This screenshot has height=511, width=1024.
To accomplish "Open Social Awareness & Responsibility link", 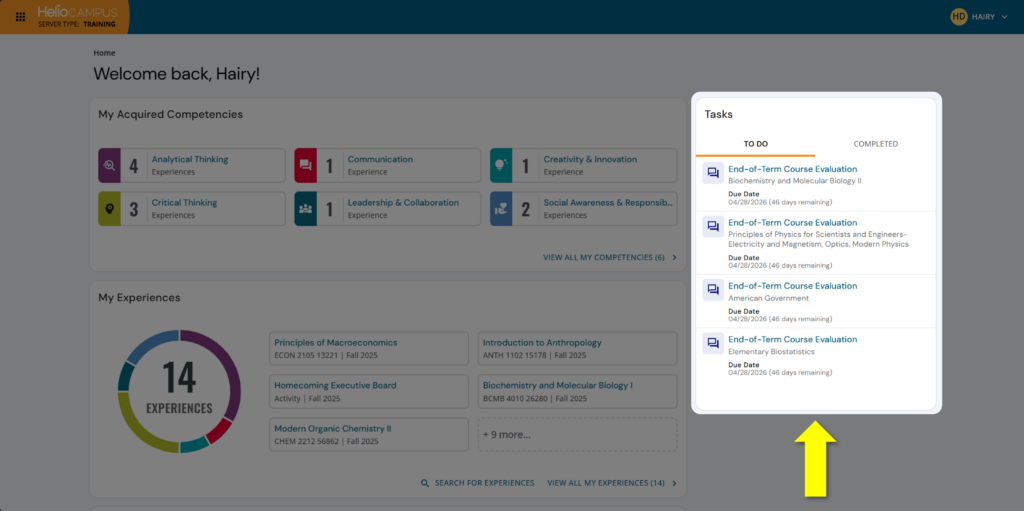I will tap(608, 203).
